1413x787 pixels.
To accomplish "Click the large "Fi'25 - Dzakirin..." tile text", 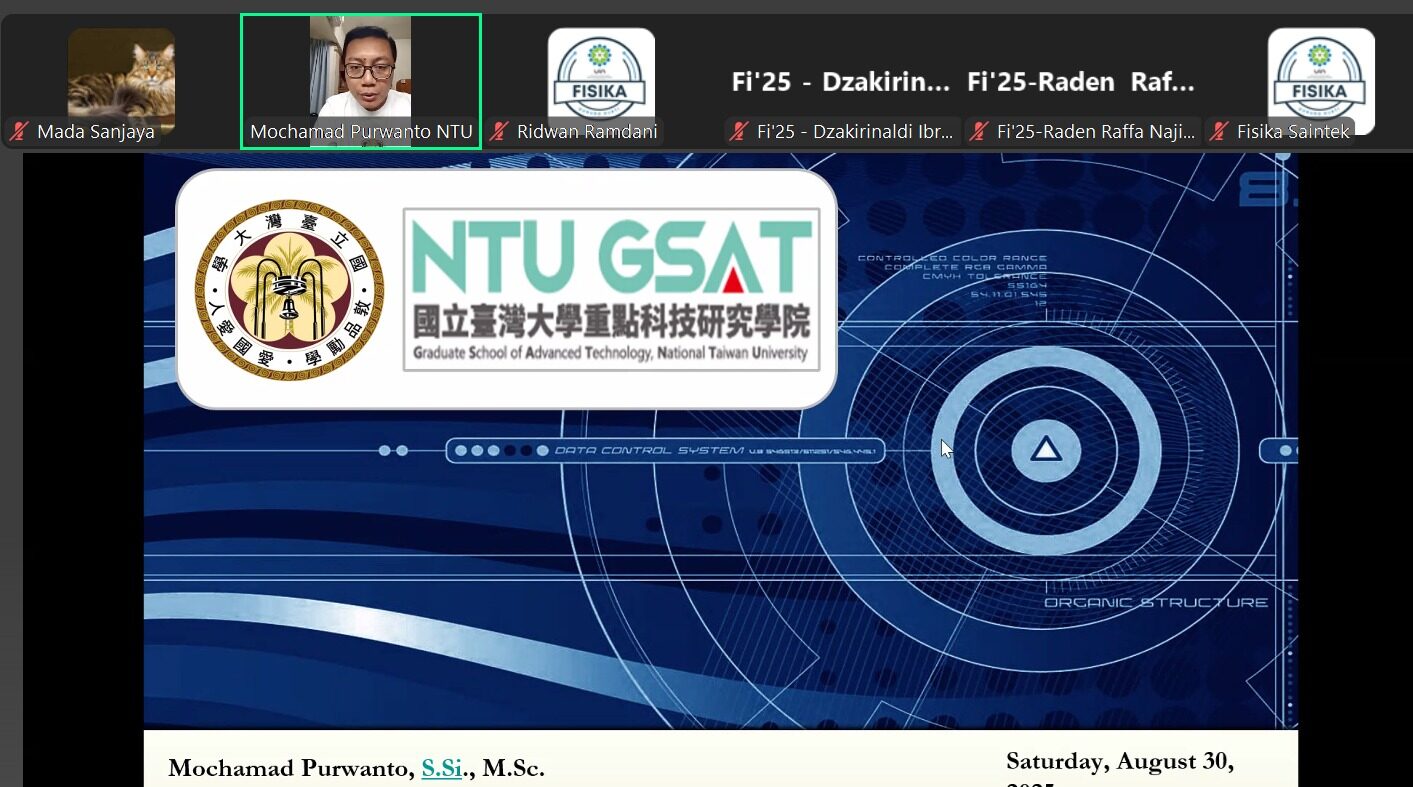I will point(840,82).
